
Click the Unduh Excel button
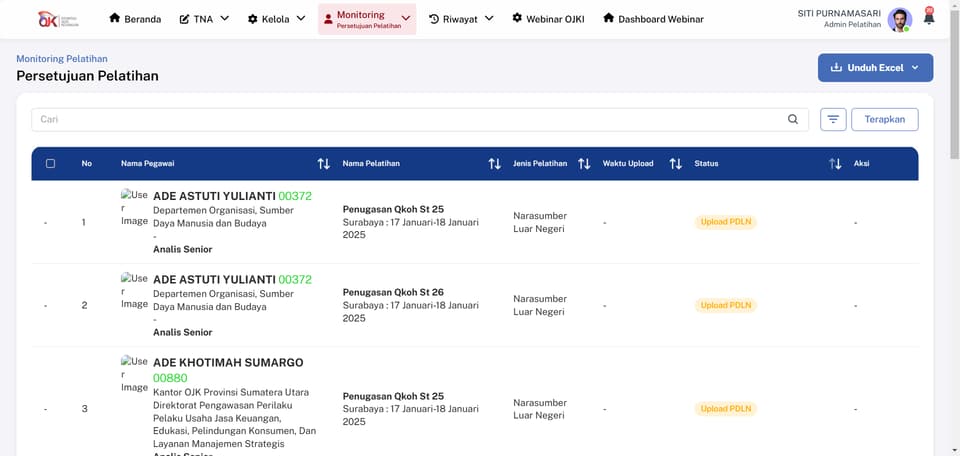pyautogui.click(x=875, y=68)
